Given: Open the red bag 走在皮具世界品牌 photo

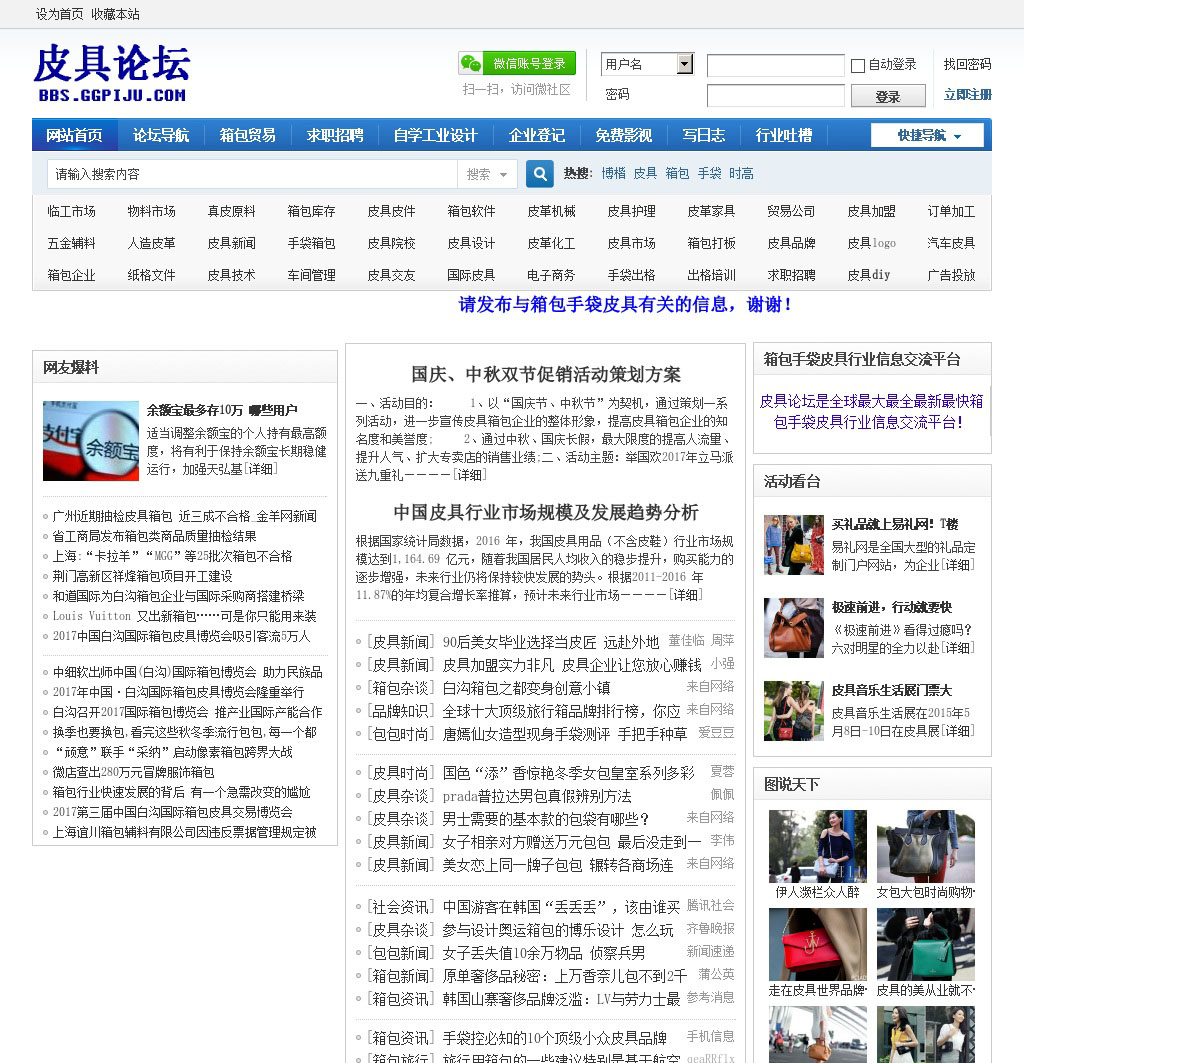Looking at the screenshot, I should pos(817,944).
